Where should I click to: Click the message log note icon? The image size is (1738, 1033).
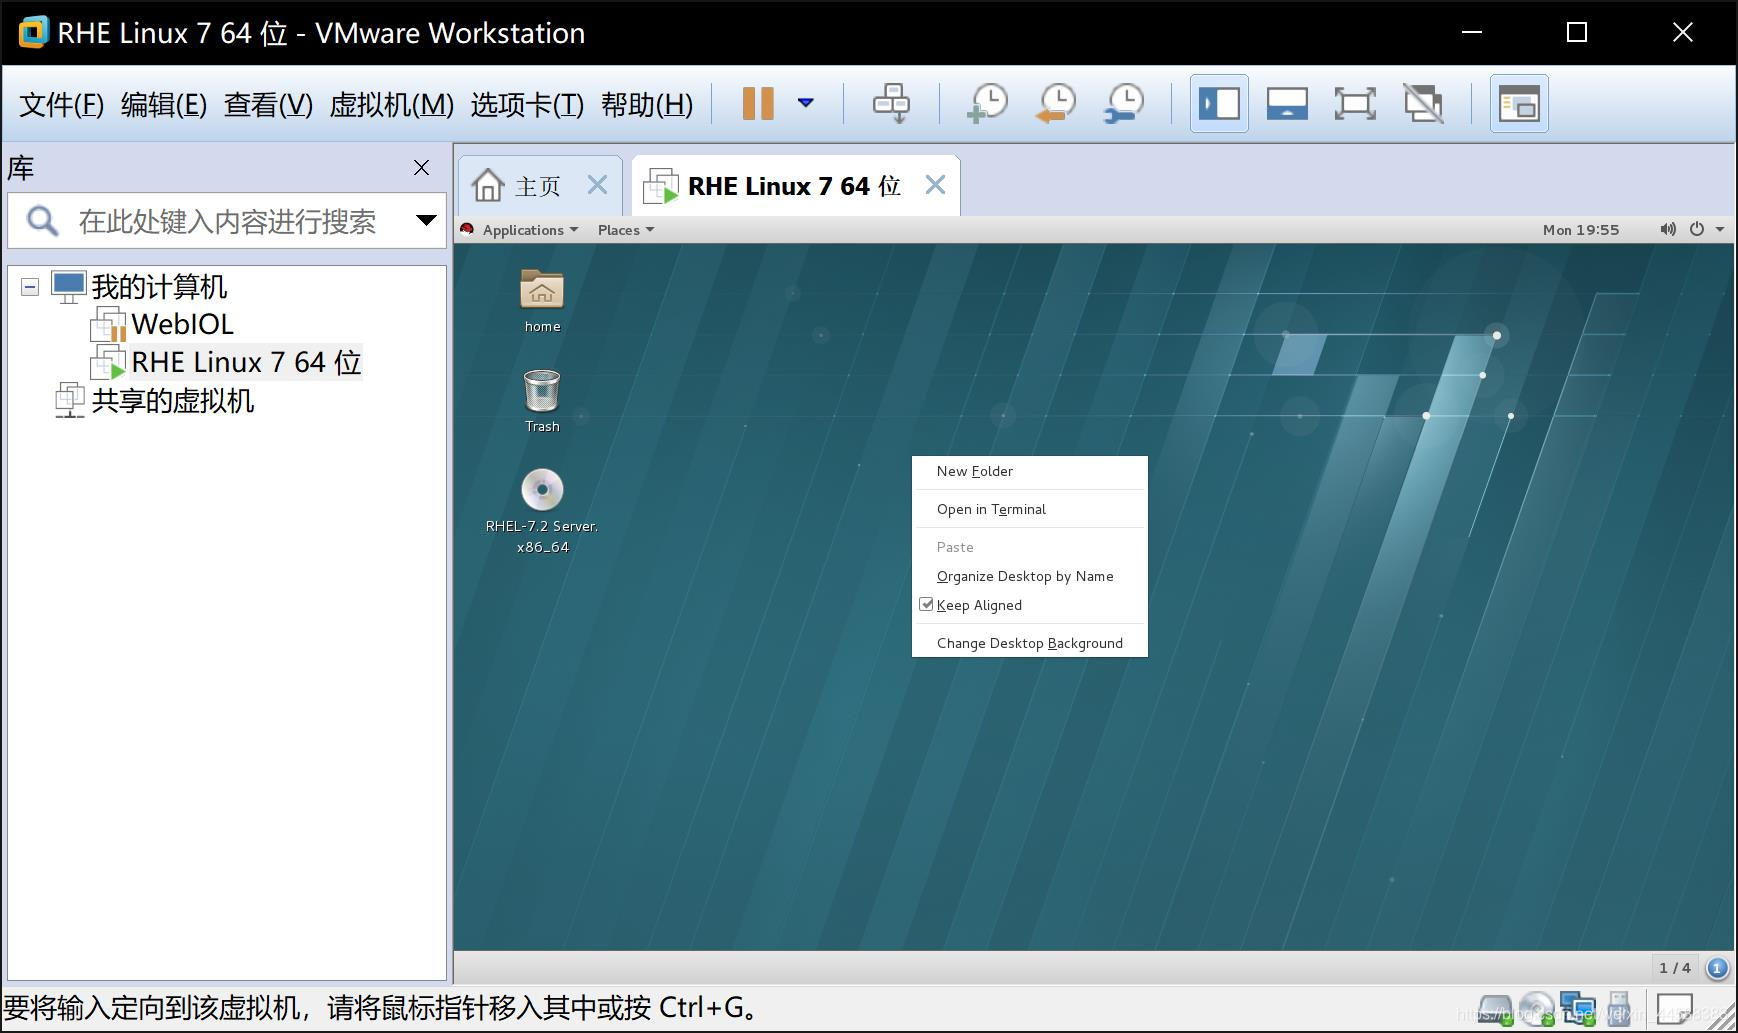1675,1008
